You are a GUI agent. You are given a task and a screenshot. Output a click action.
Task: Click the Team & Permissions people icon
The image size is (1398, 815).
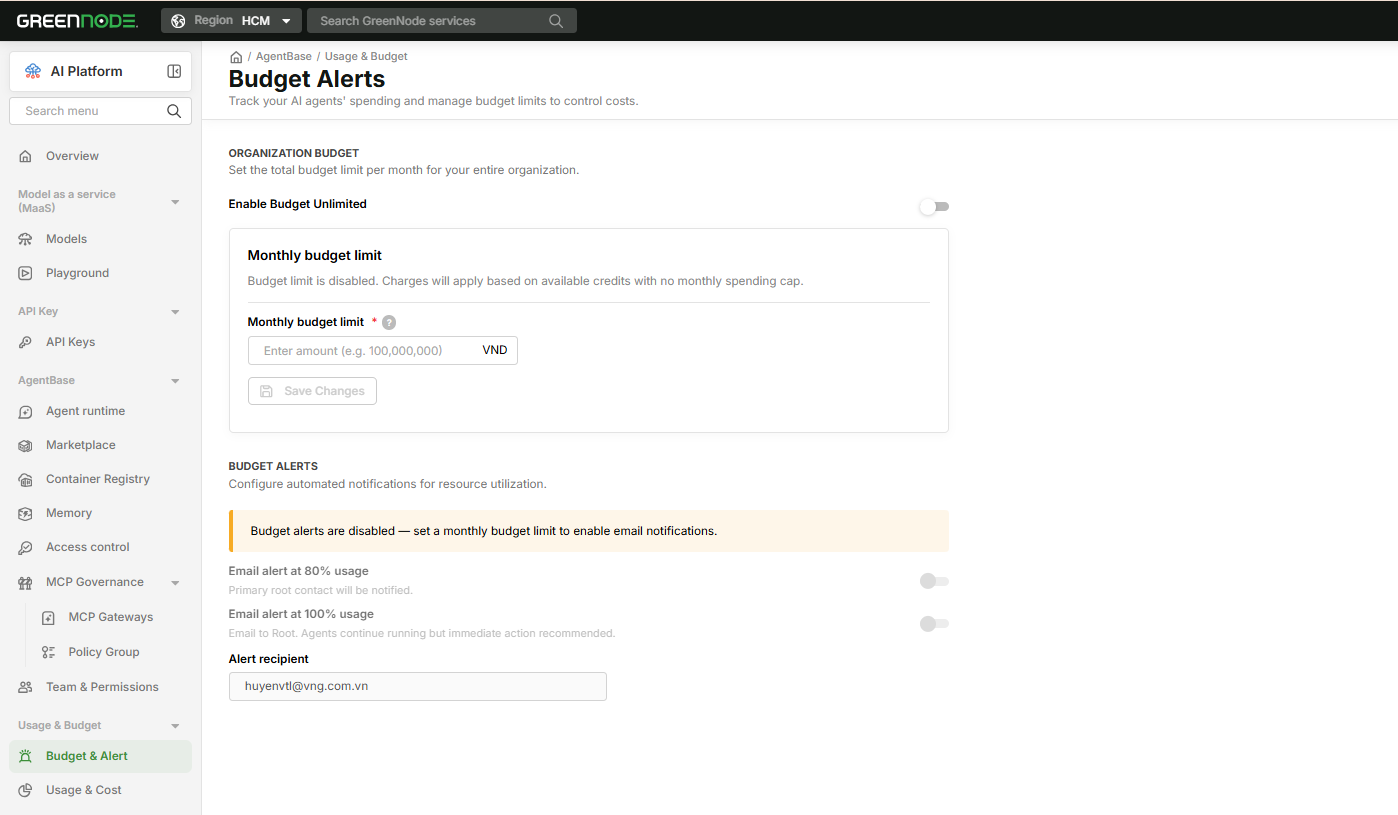(26, 687)
